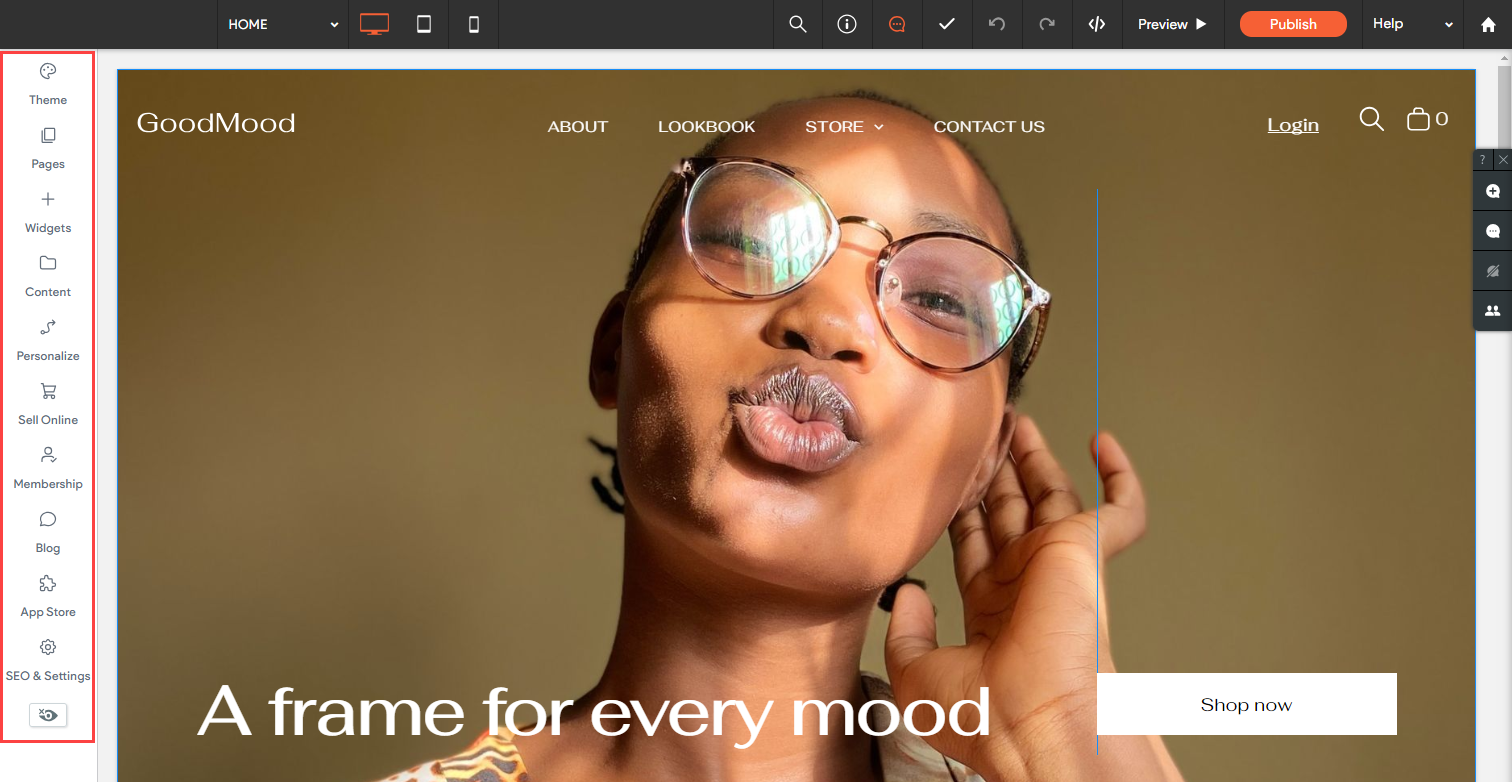Toggle side panel visibility eye button
This screenshot has height=782, width=1512.
pos(48,715)
